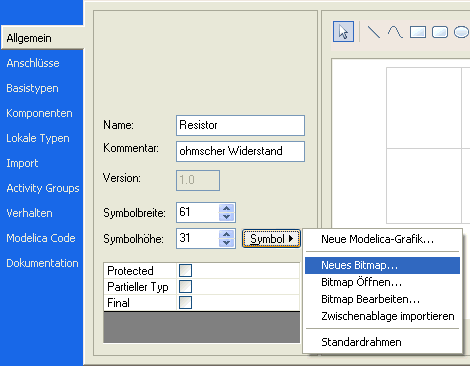Toggle the Final checkbox

point(185,303)
